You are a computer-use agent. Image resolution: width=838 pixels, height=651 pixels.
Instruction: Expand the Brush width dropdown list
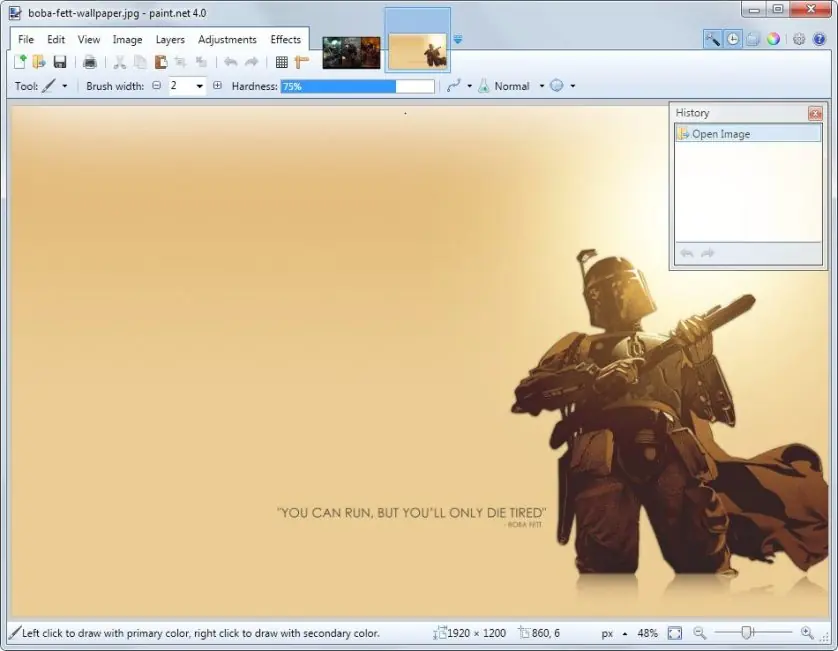point(200,87)
